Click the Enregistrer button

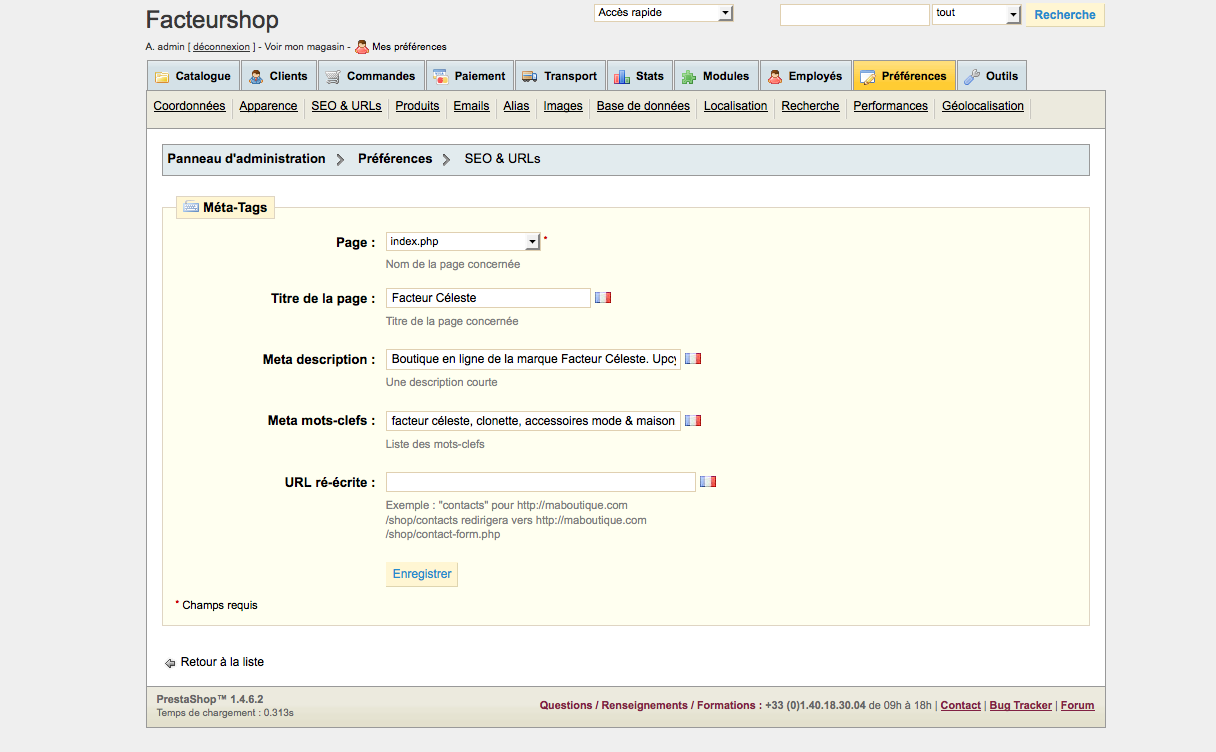[422, 574]
